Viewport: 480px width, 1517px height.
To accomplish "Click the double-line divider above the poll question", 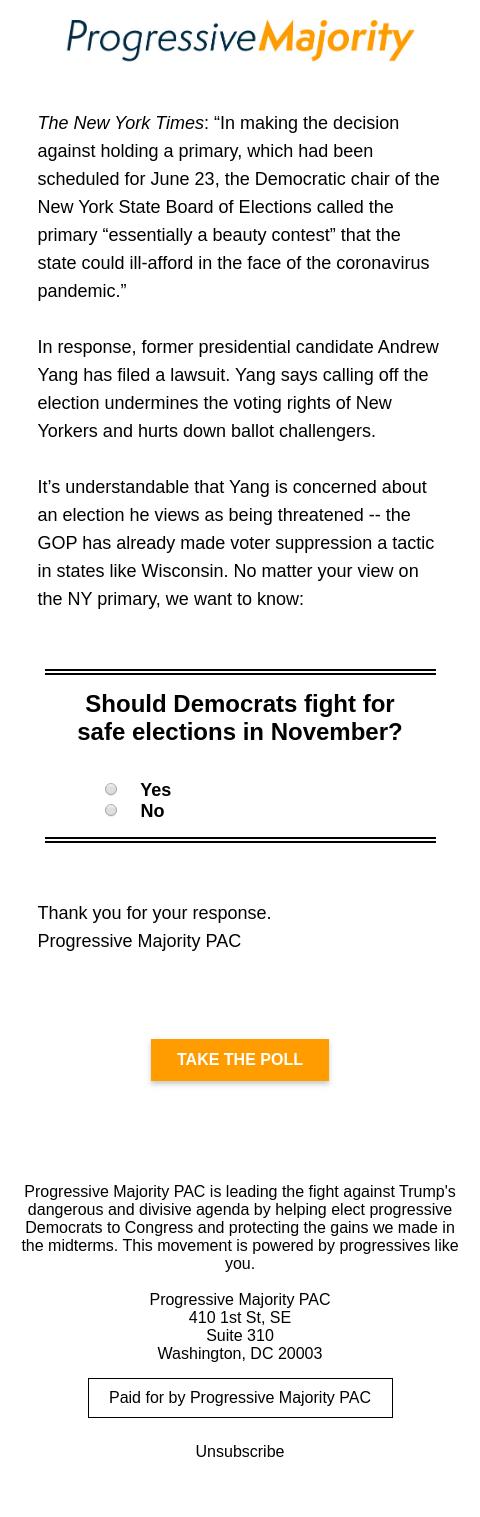I will pos(240,672).
